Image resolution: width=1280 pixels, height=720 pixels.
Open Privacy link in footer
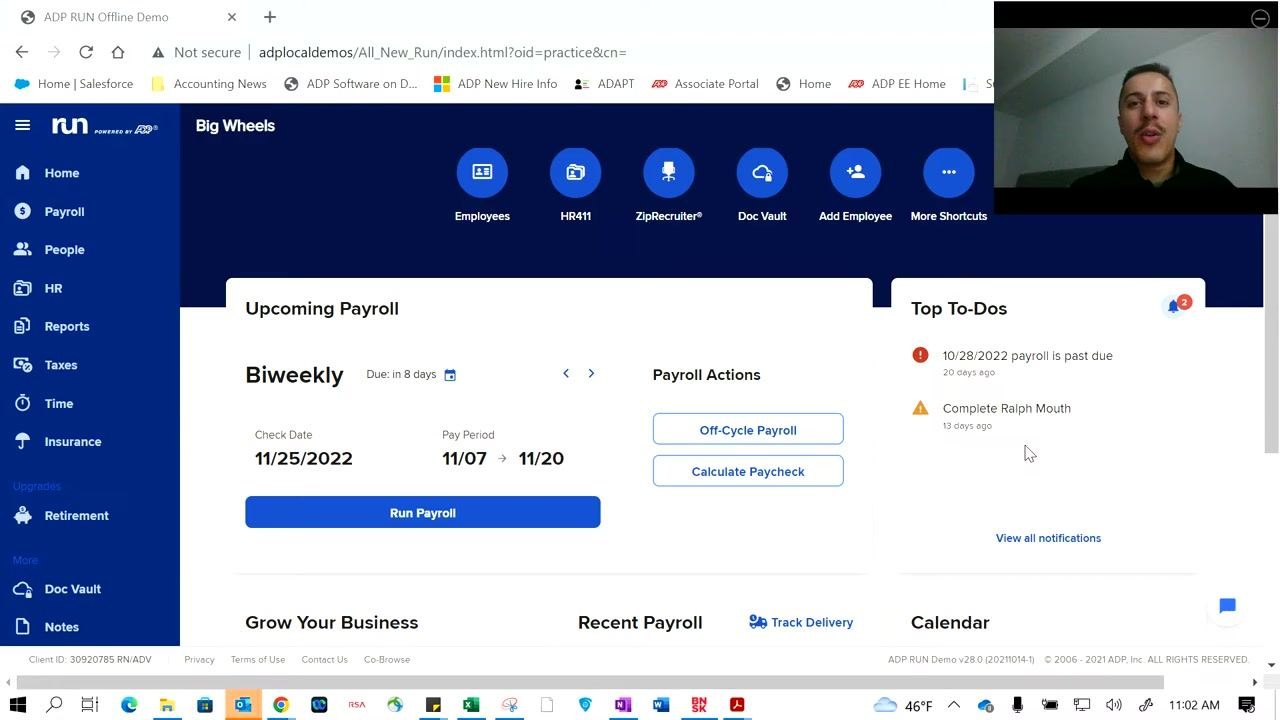point(199,660)
